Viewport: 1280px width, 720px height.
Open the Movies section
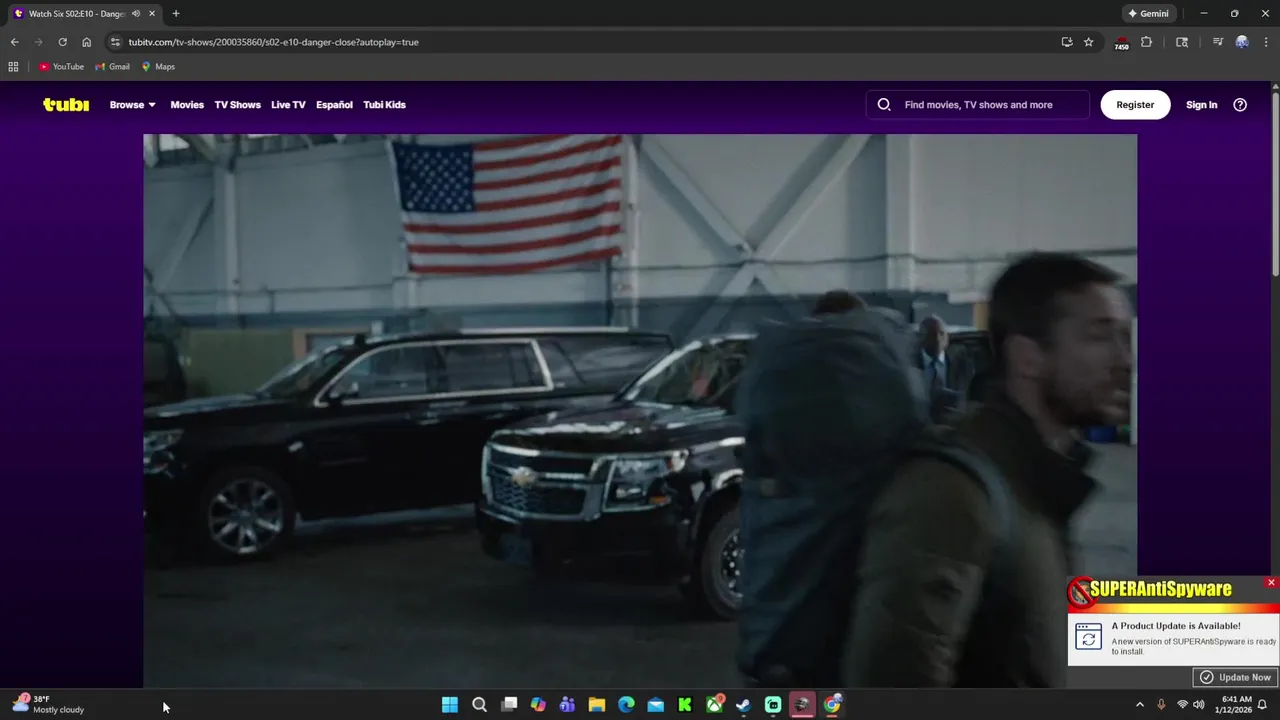click(x=187, y=105)
